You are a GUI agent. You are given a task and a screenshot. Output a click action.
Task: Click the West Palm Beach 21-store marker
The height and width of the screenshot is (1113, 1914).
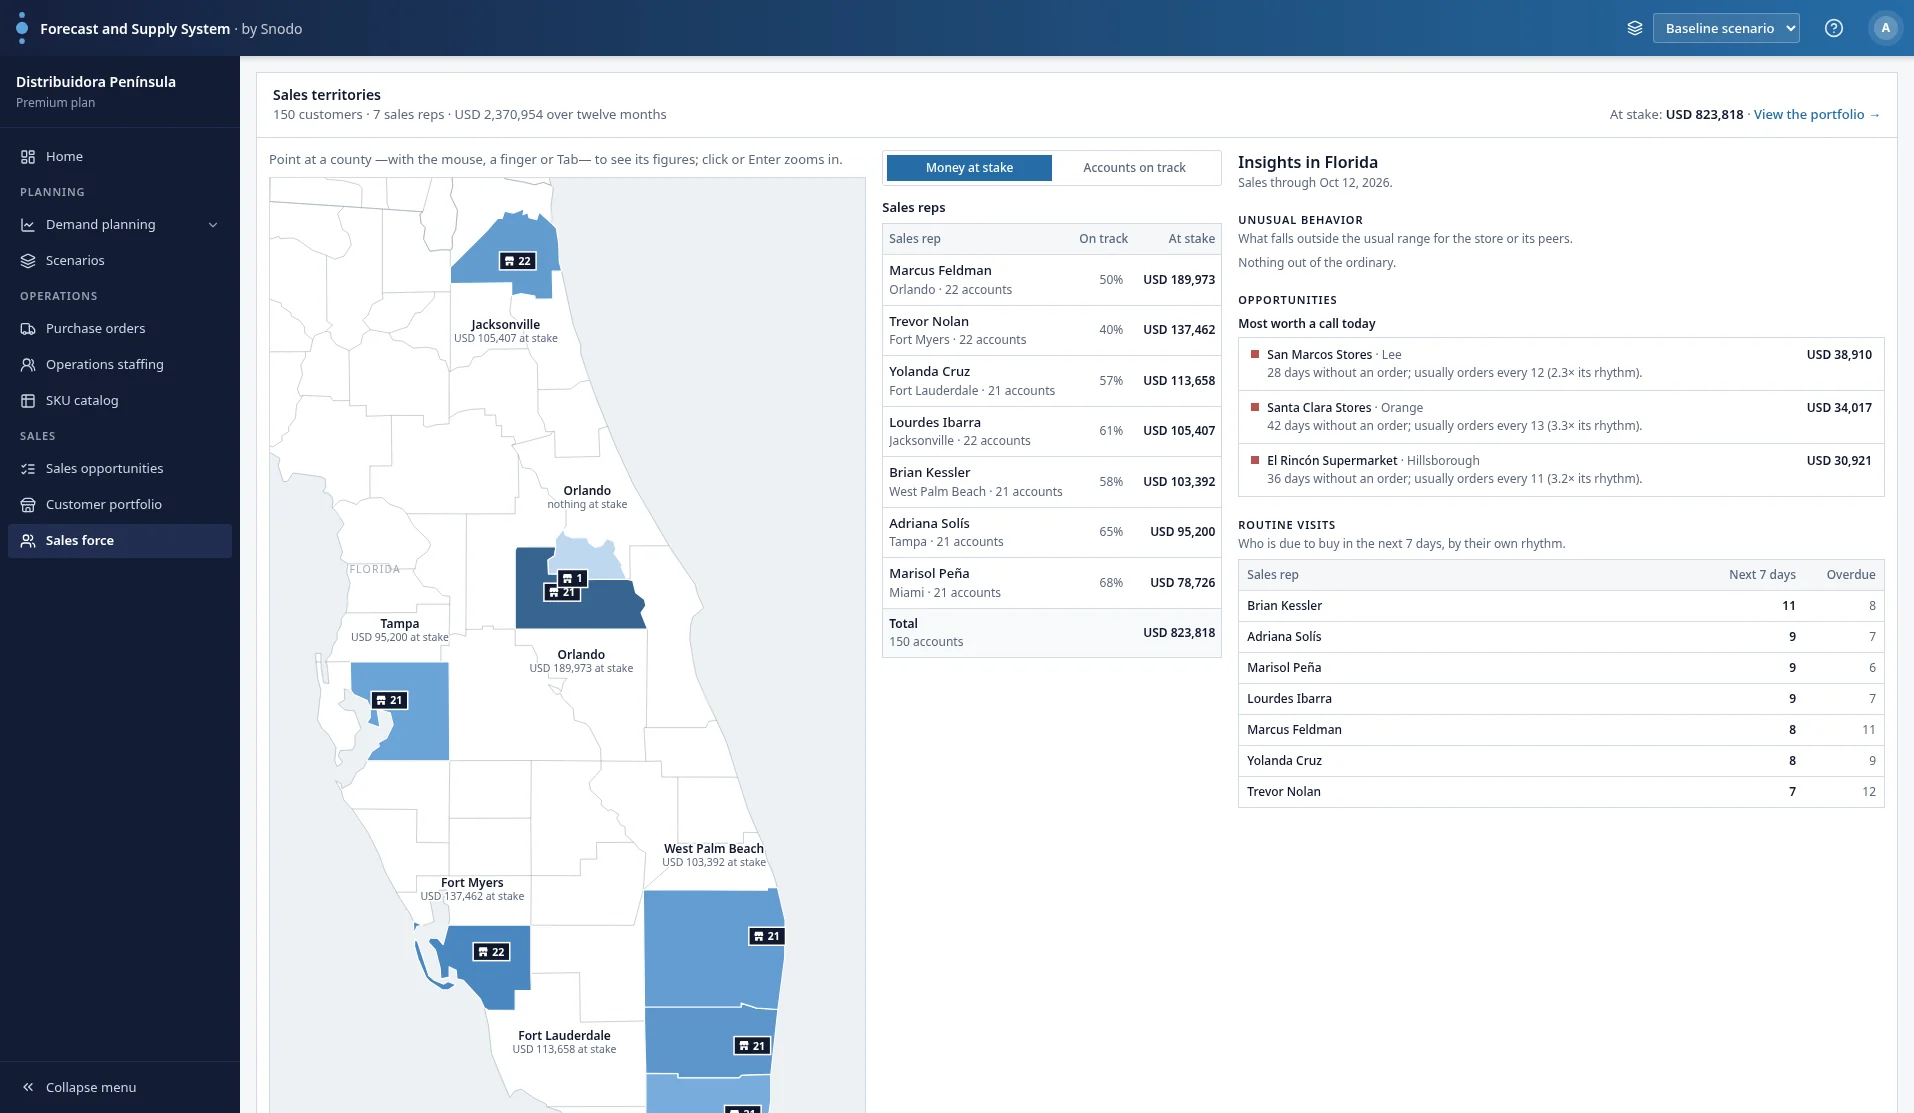(767, 936)
